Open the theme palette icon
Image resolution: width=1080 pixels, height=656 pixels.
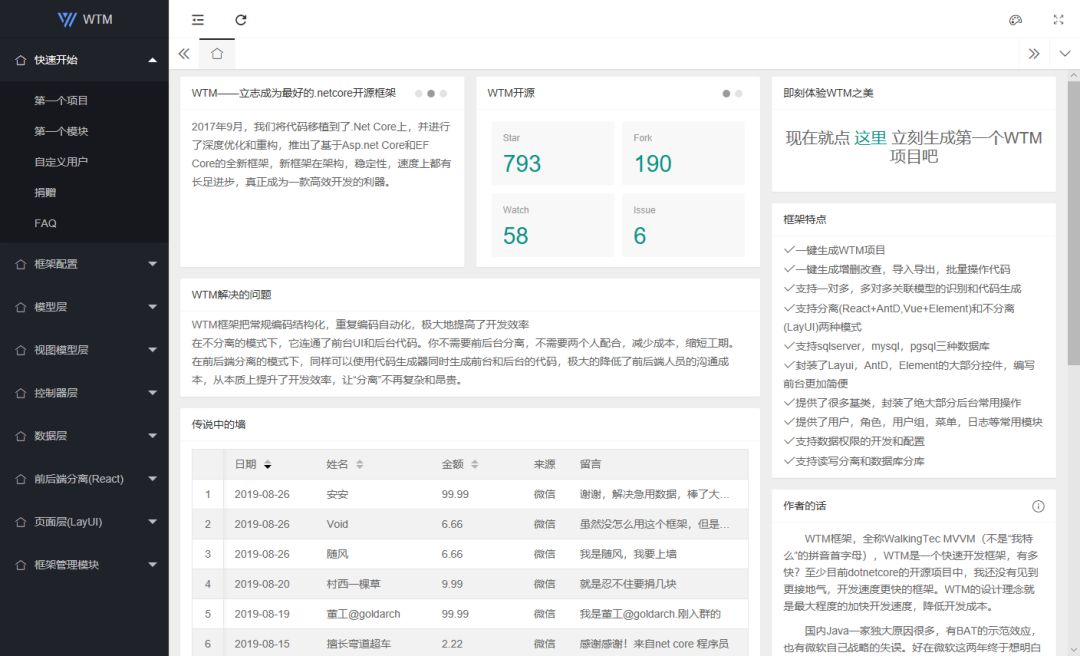(x=1016, y=20)
